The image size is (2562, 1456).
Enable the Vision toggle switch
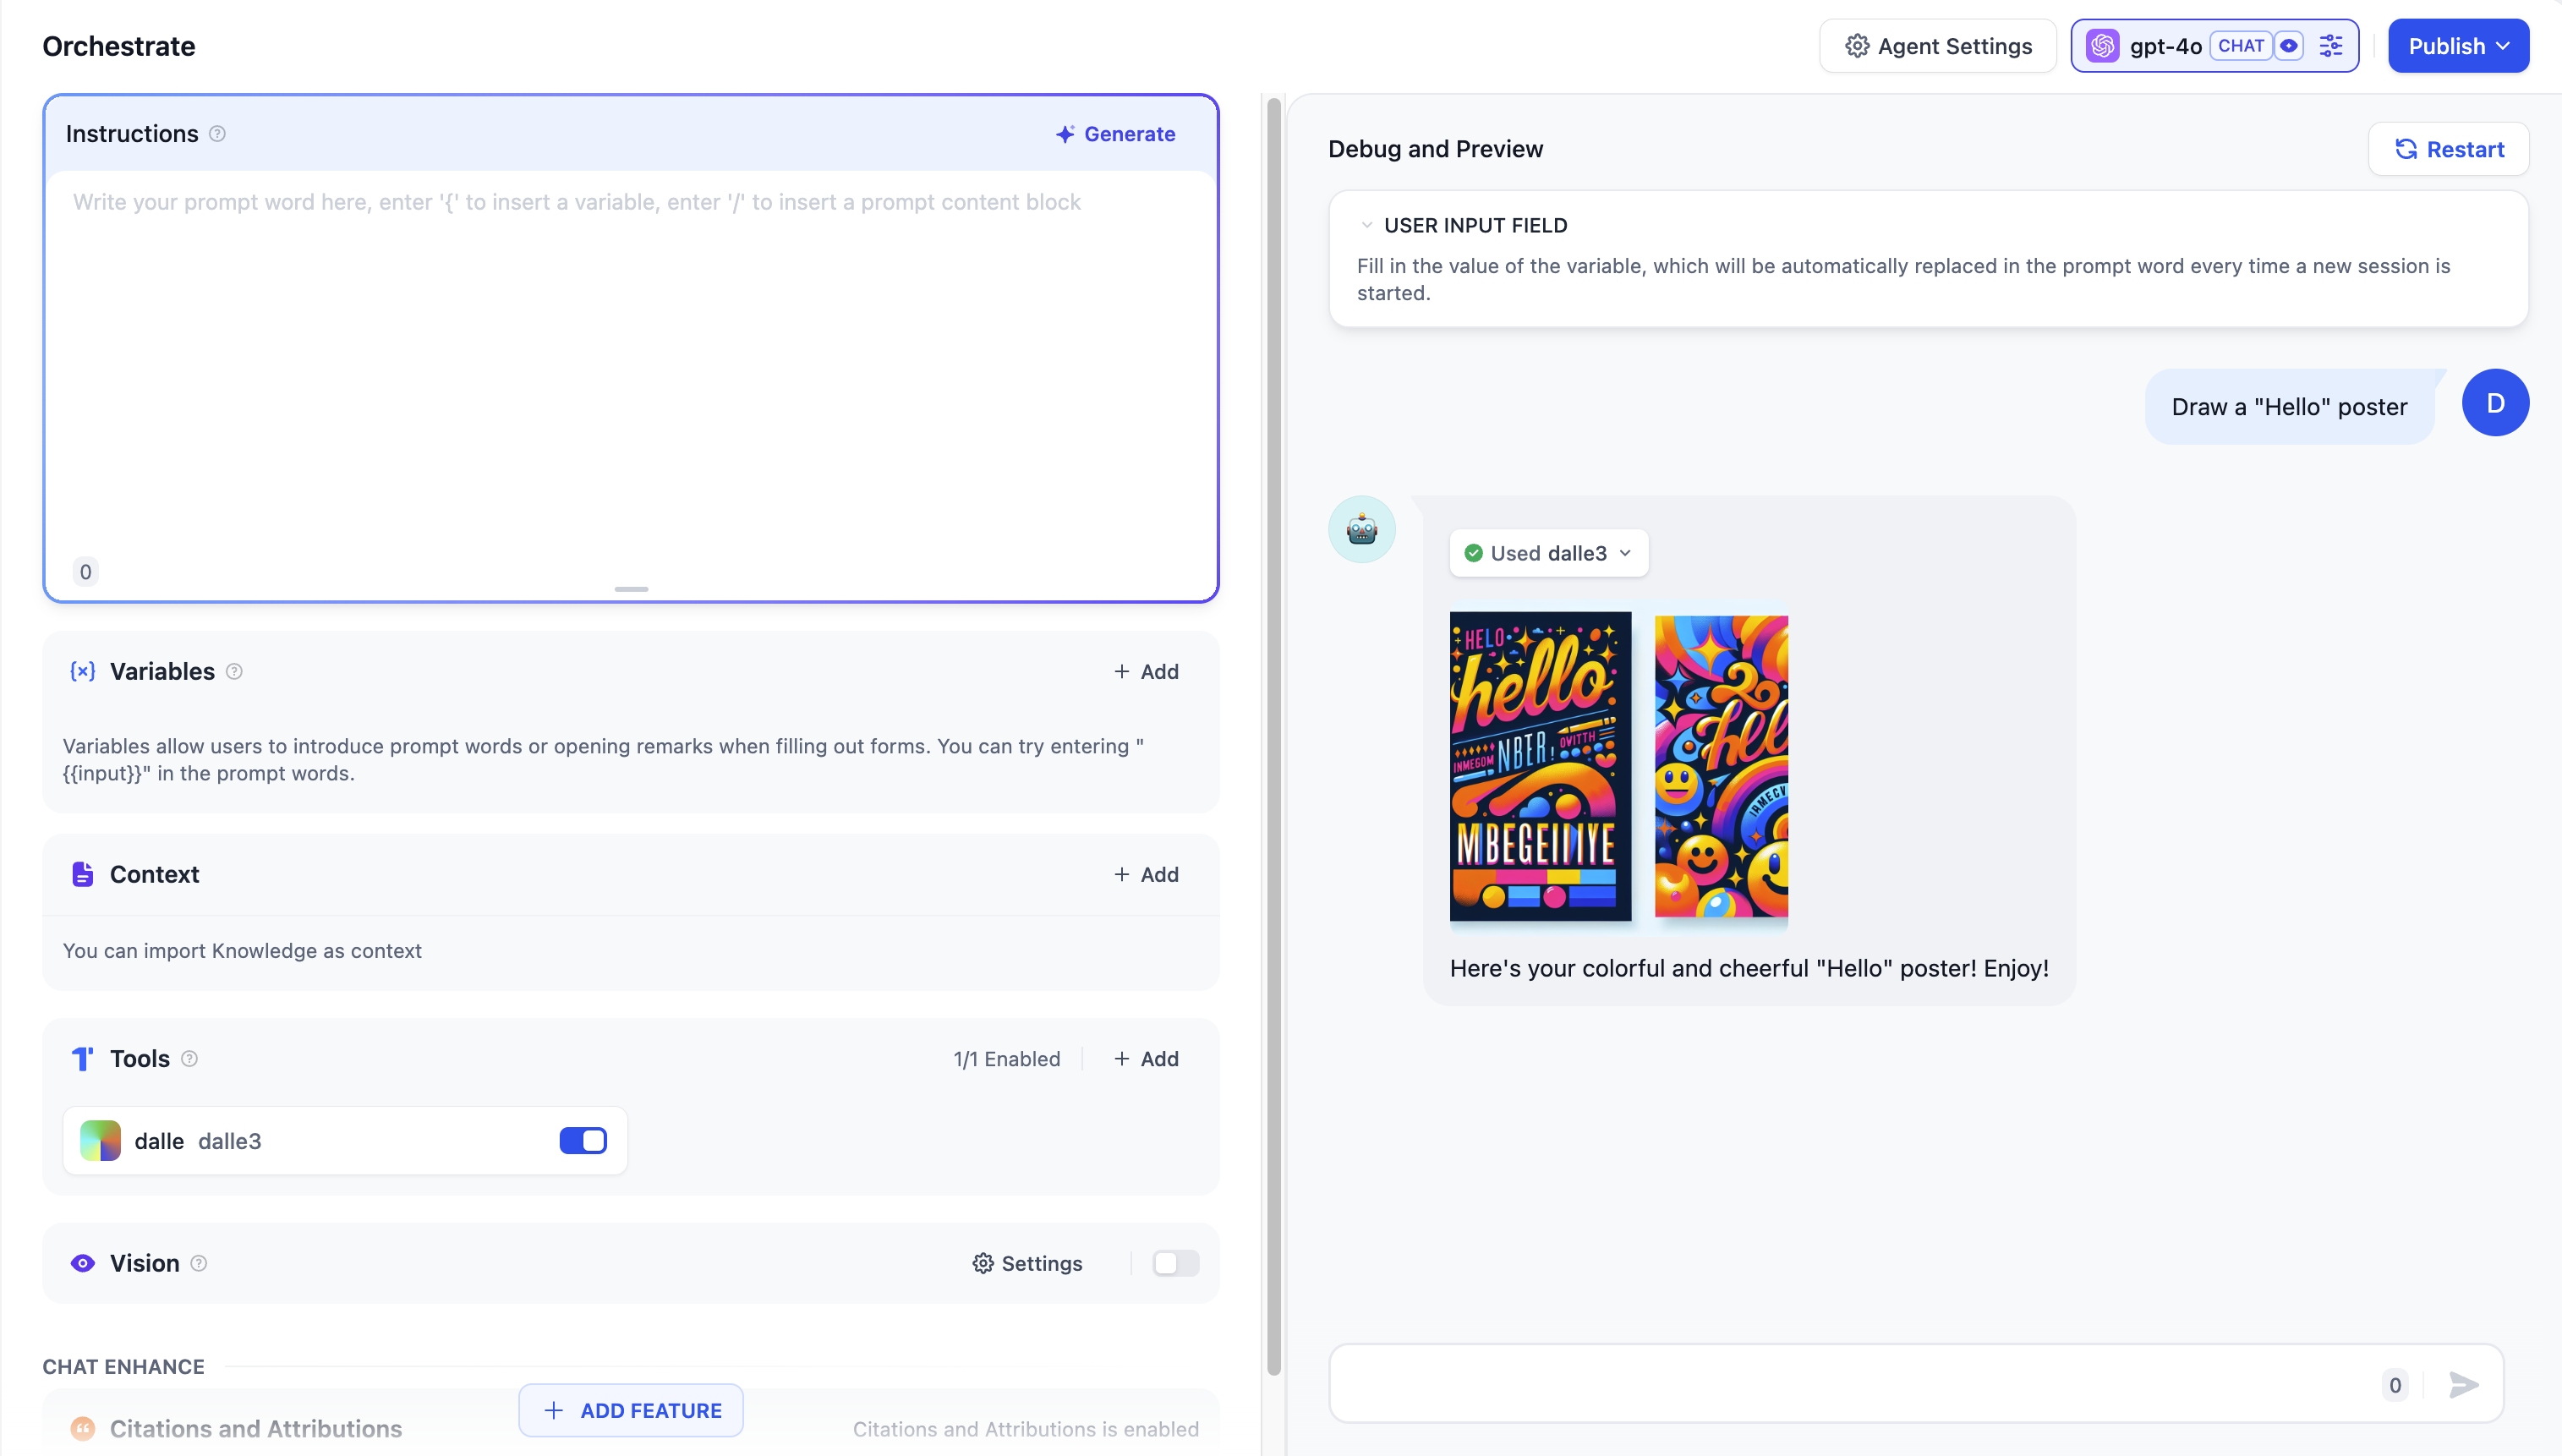1175,1264
